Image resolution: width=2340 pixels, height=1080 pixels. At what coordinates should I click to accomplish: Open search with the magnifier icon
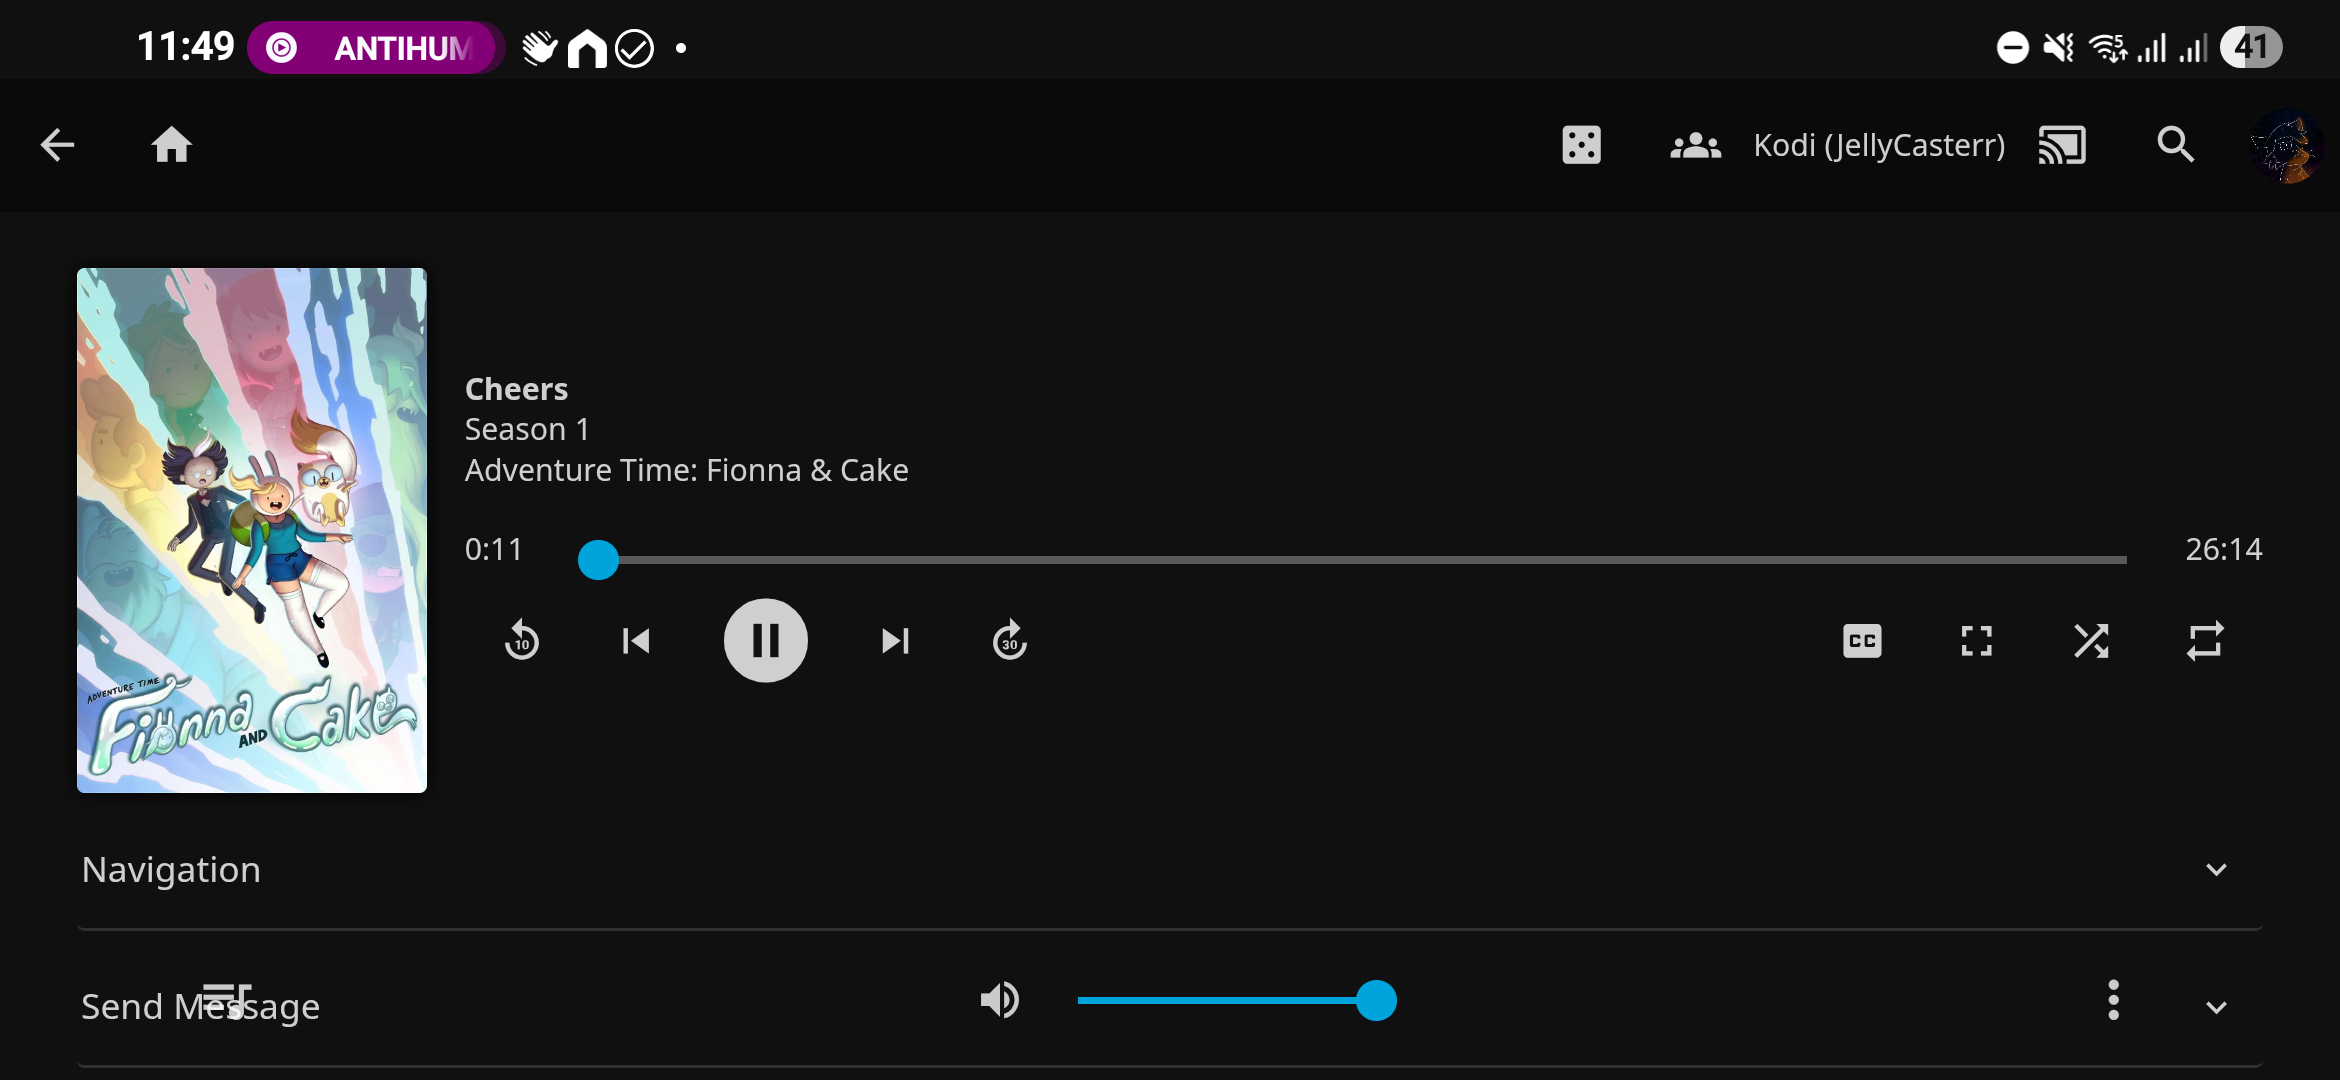(2175, 145)
